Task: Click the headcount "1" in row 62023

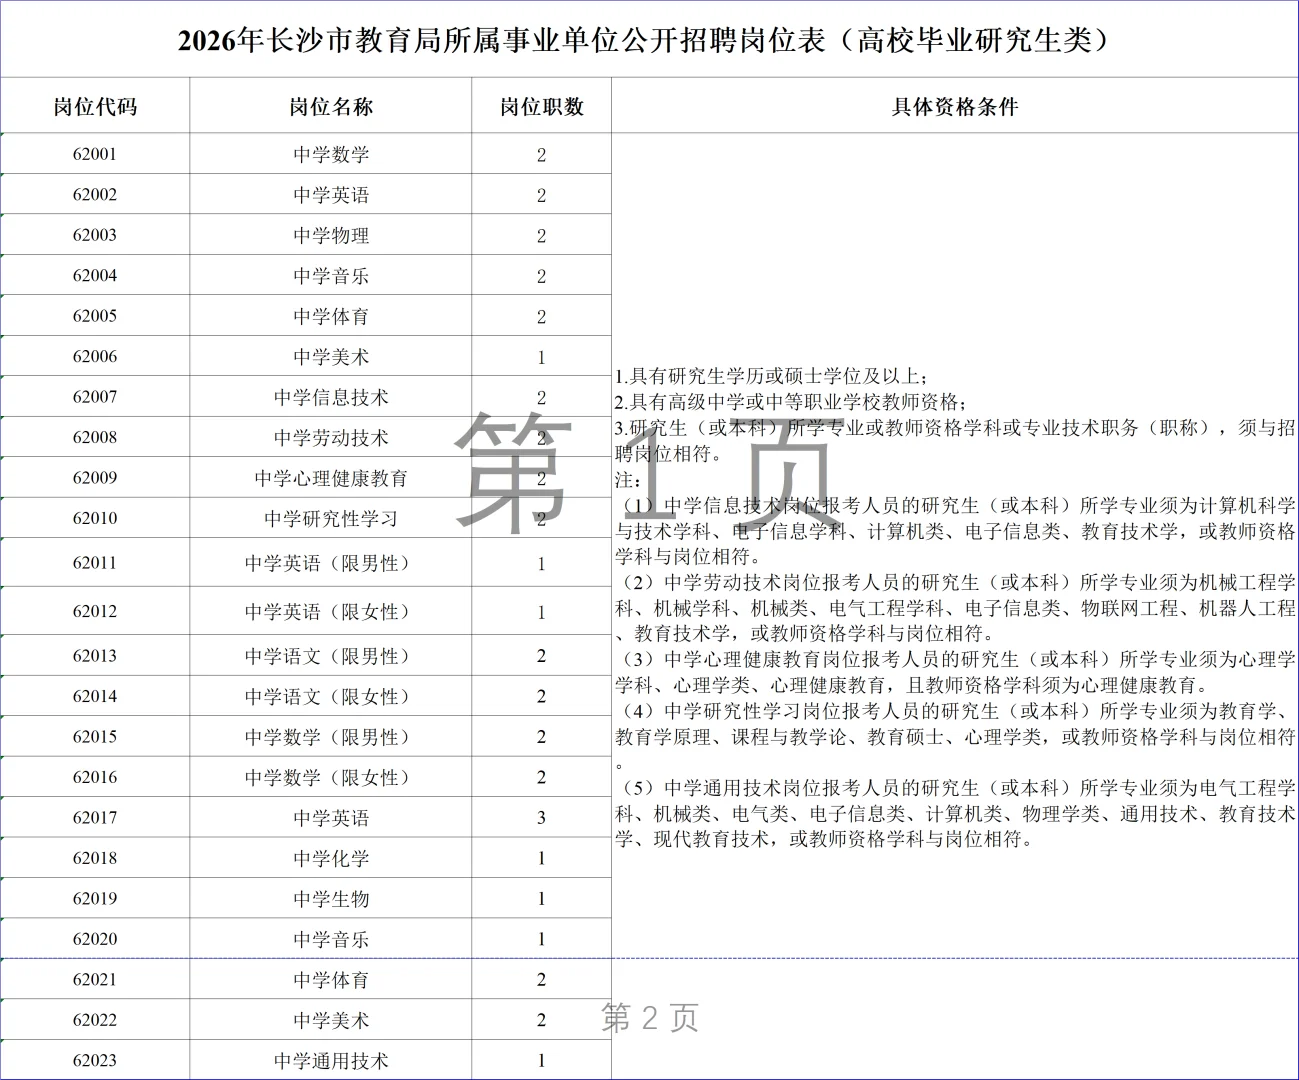Action: pos(541,1060)
